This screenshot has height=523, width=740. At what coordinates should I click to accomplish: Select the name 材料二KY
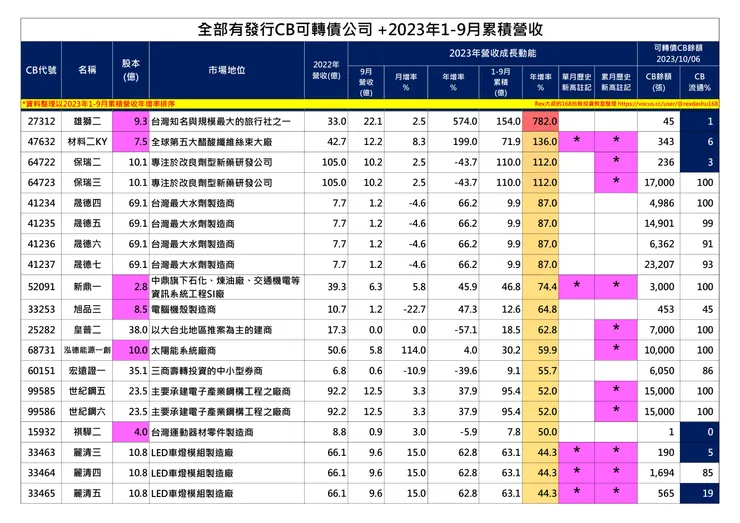point(87,142)
